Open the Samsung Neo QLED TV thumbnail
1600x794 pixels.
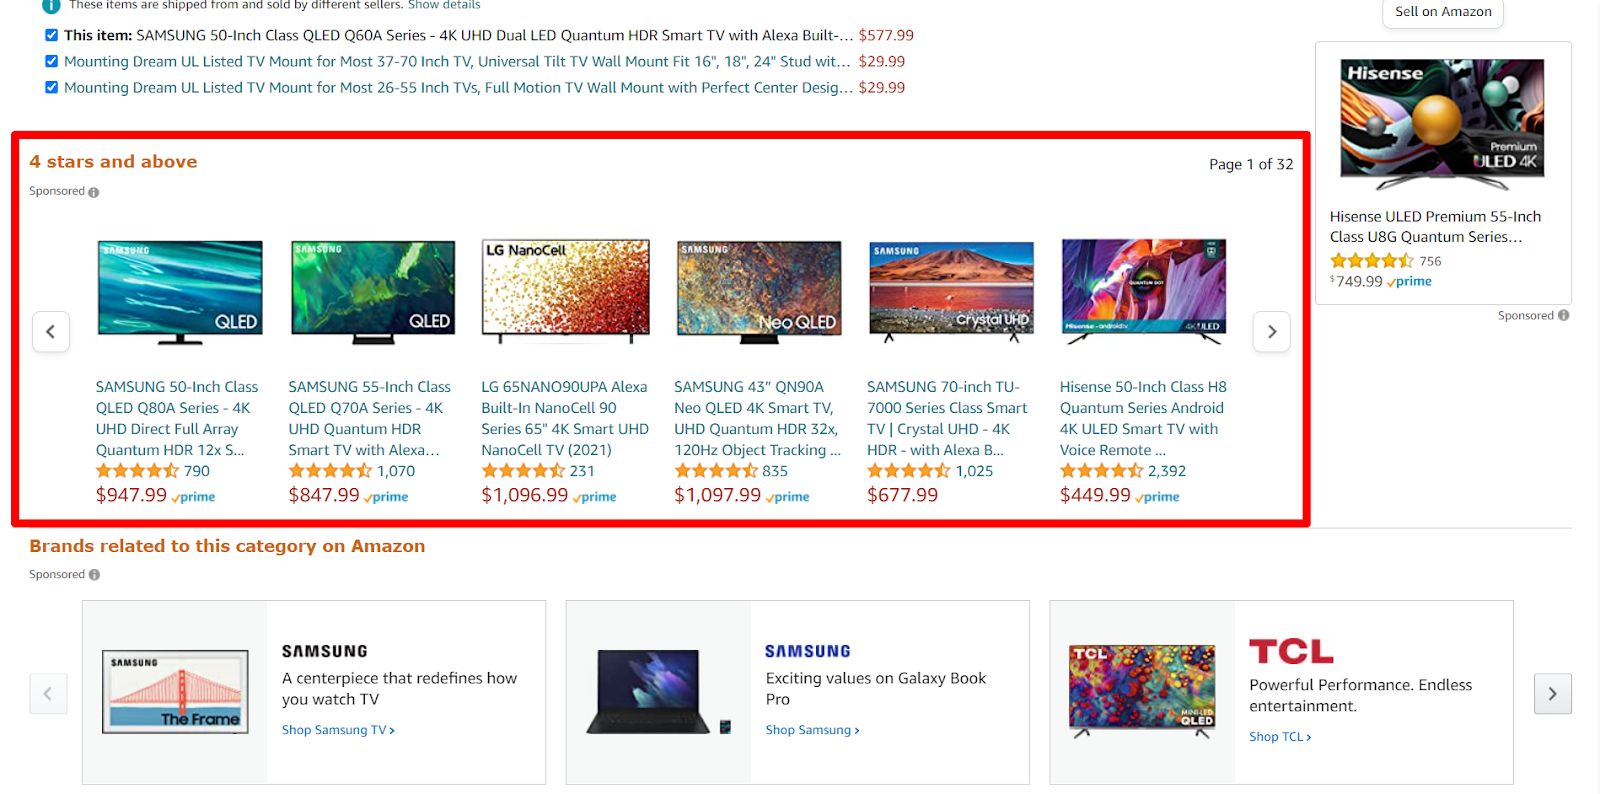pos(759,292)
